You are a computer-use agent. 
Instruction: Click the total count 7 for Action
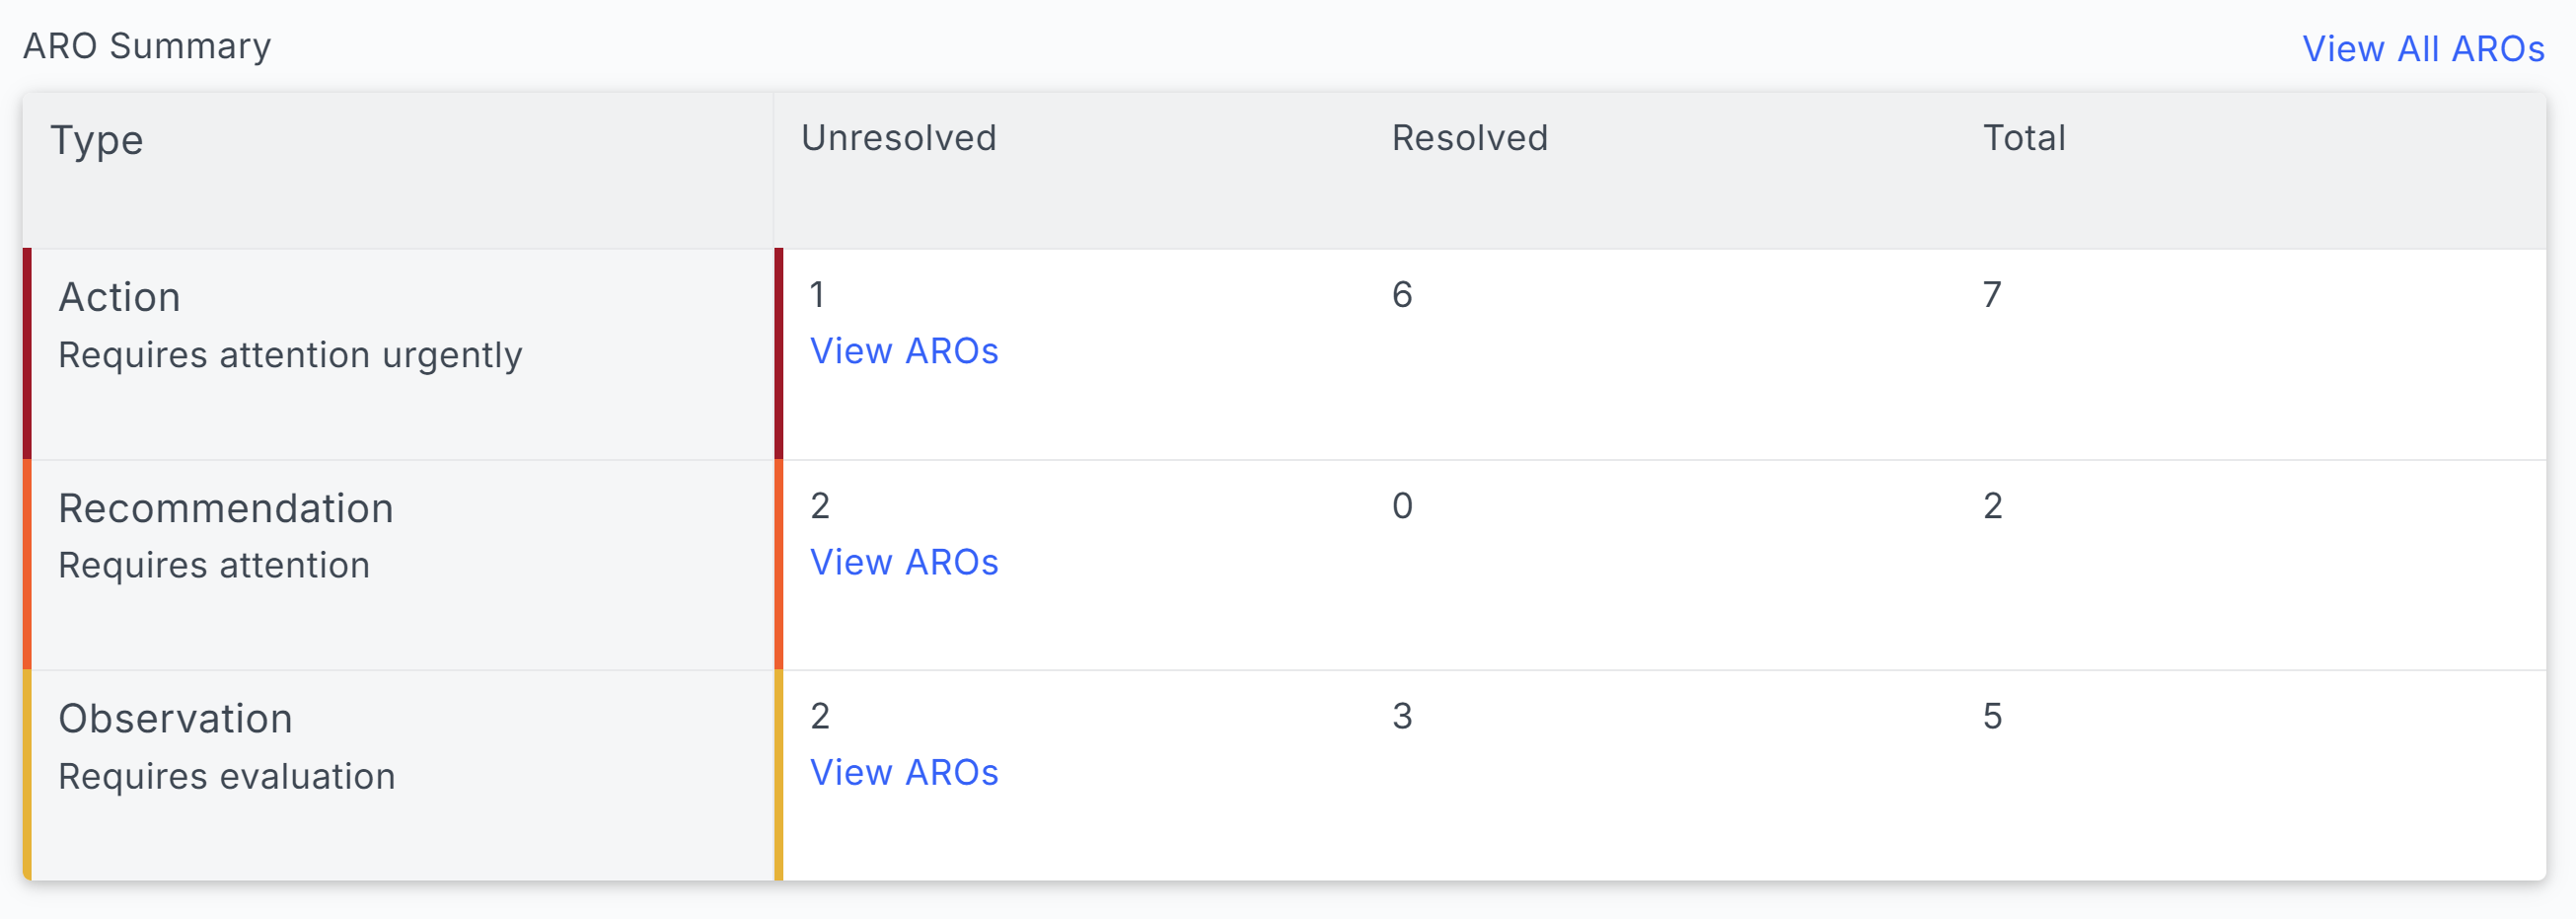coord(1992,295)
